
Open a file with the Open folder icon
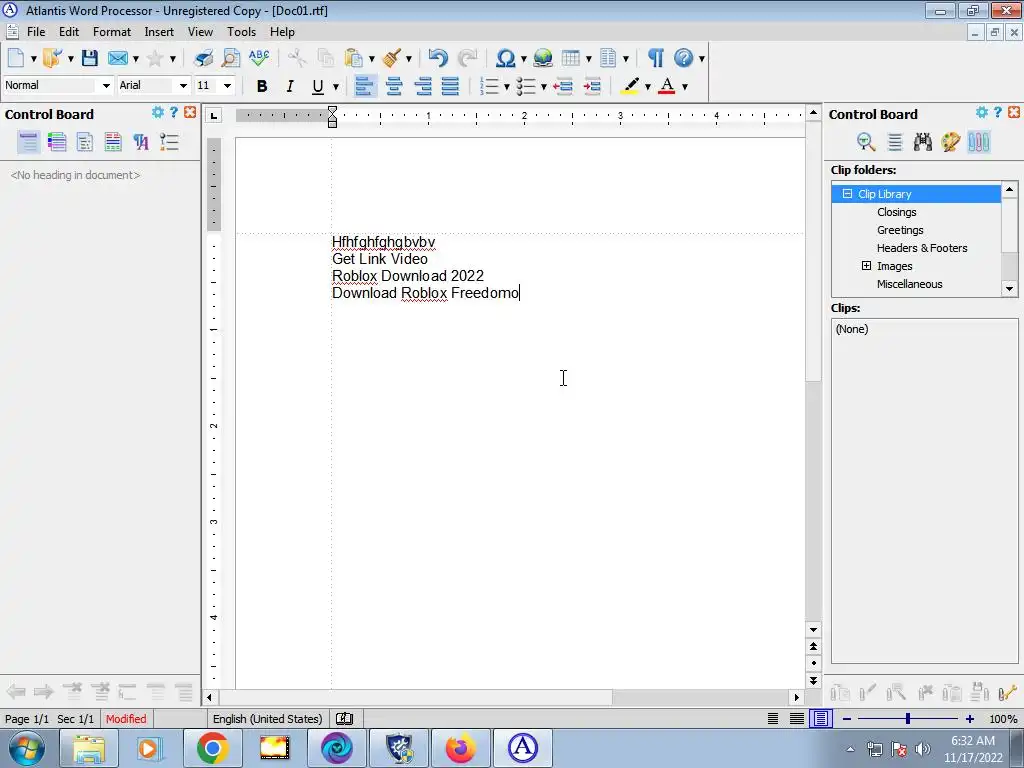[52, 58]
